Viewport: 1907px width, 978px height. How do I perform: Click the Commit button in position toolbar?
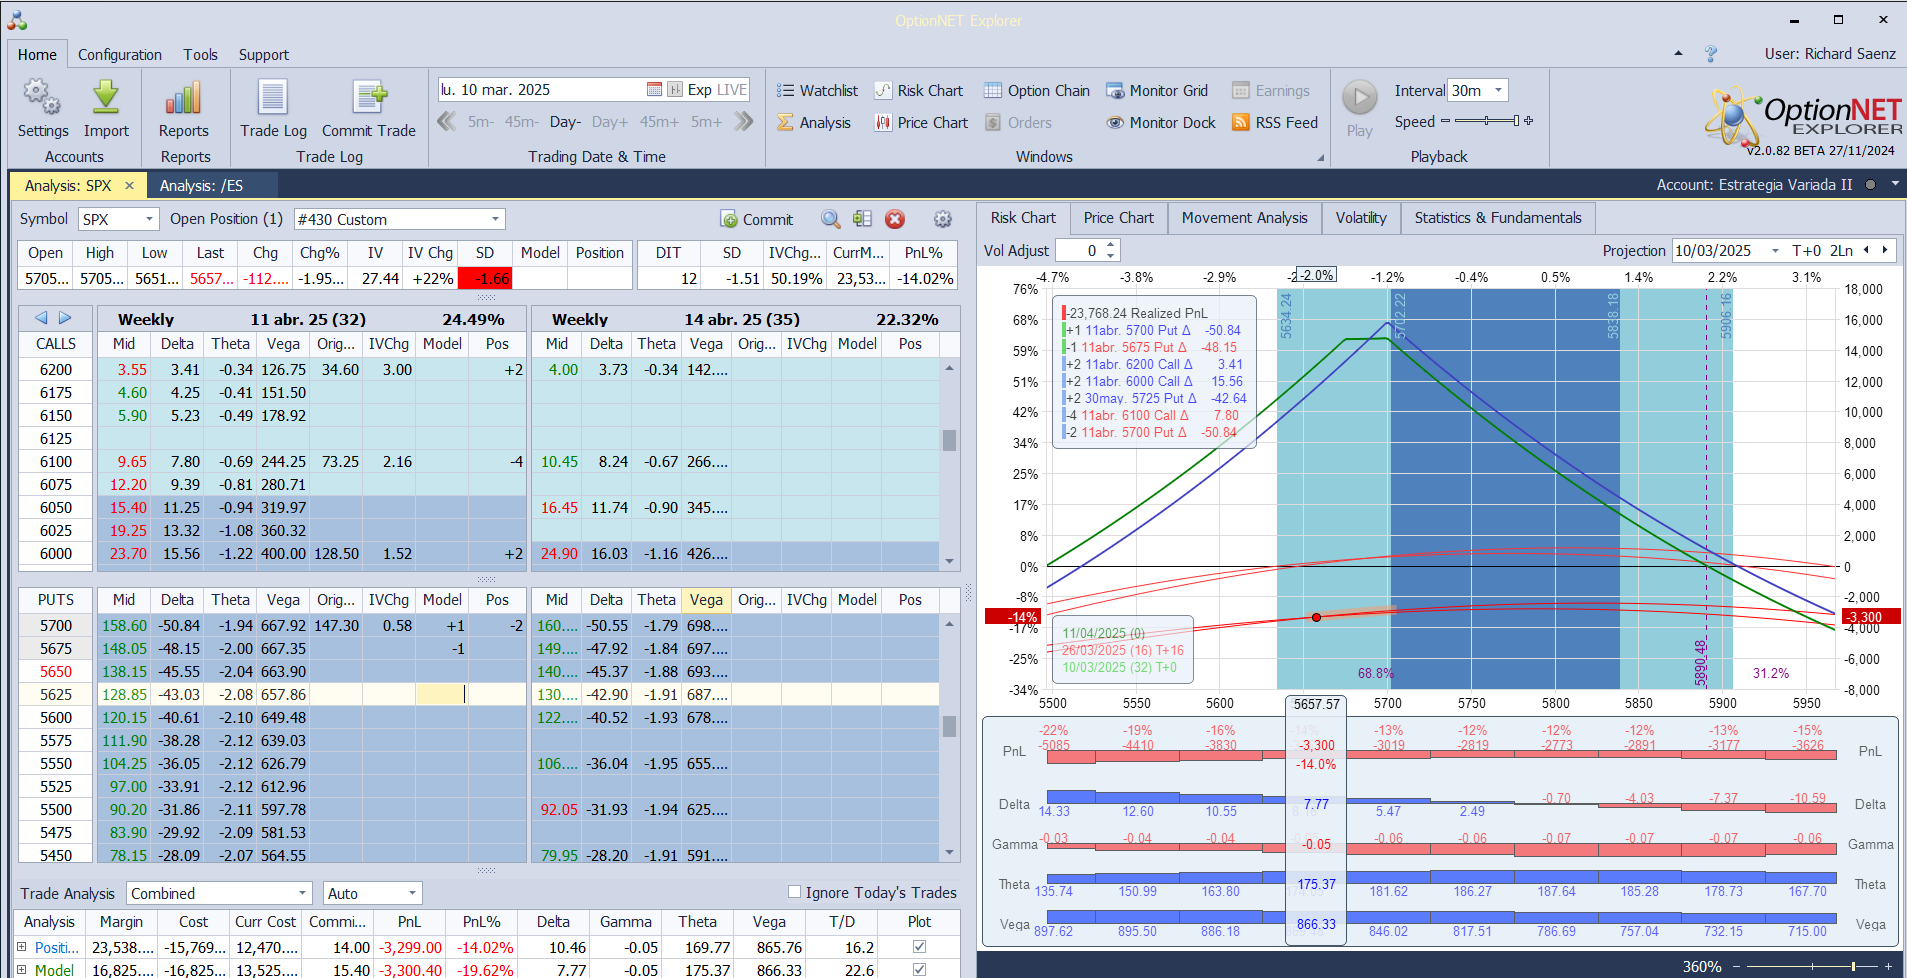click(757, 219)
